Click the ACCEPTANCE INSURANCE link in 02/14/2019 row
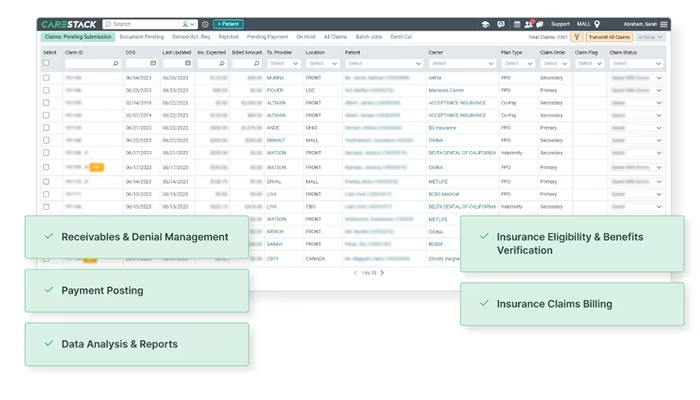Viewport: 700px width, 400px height. (x=457, y=103)
